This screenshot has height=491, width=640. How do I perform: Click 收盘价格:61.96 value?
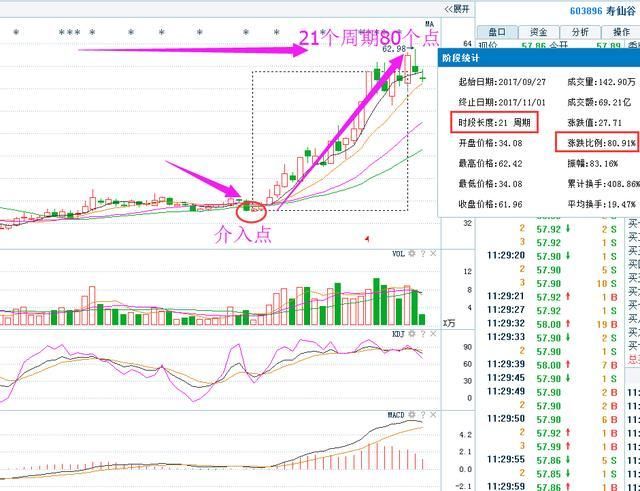pyautogui.click(x=490, y=204)
